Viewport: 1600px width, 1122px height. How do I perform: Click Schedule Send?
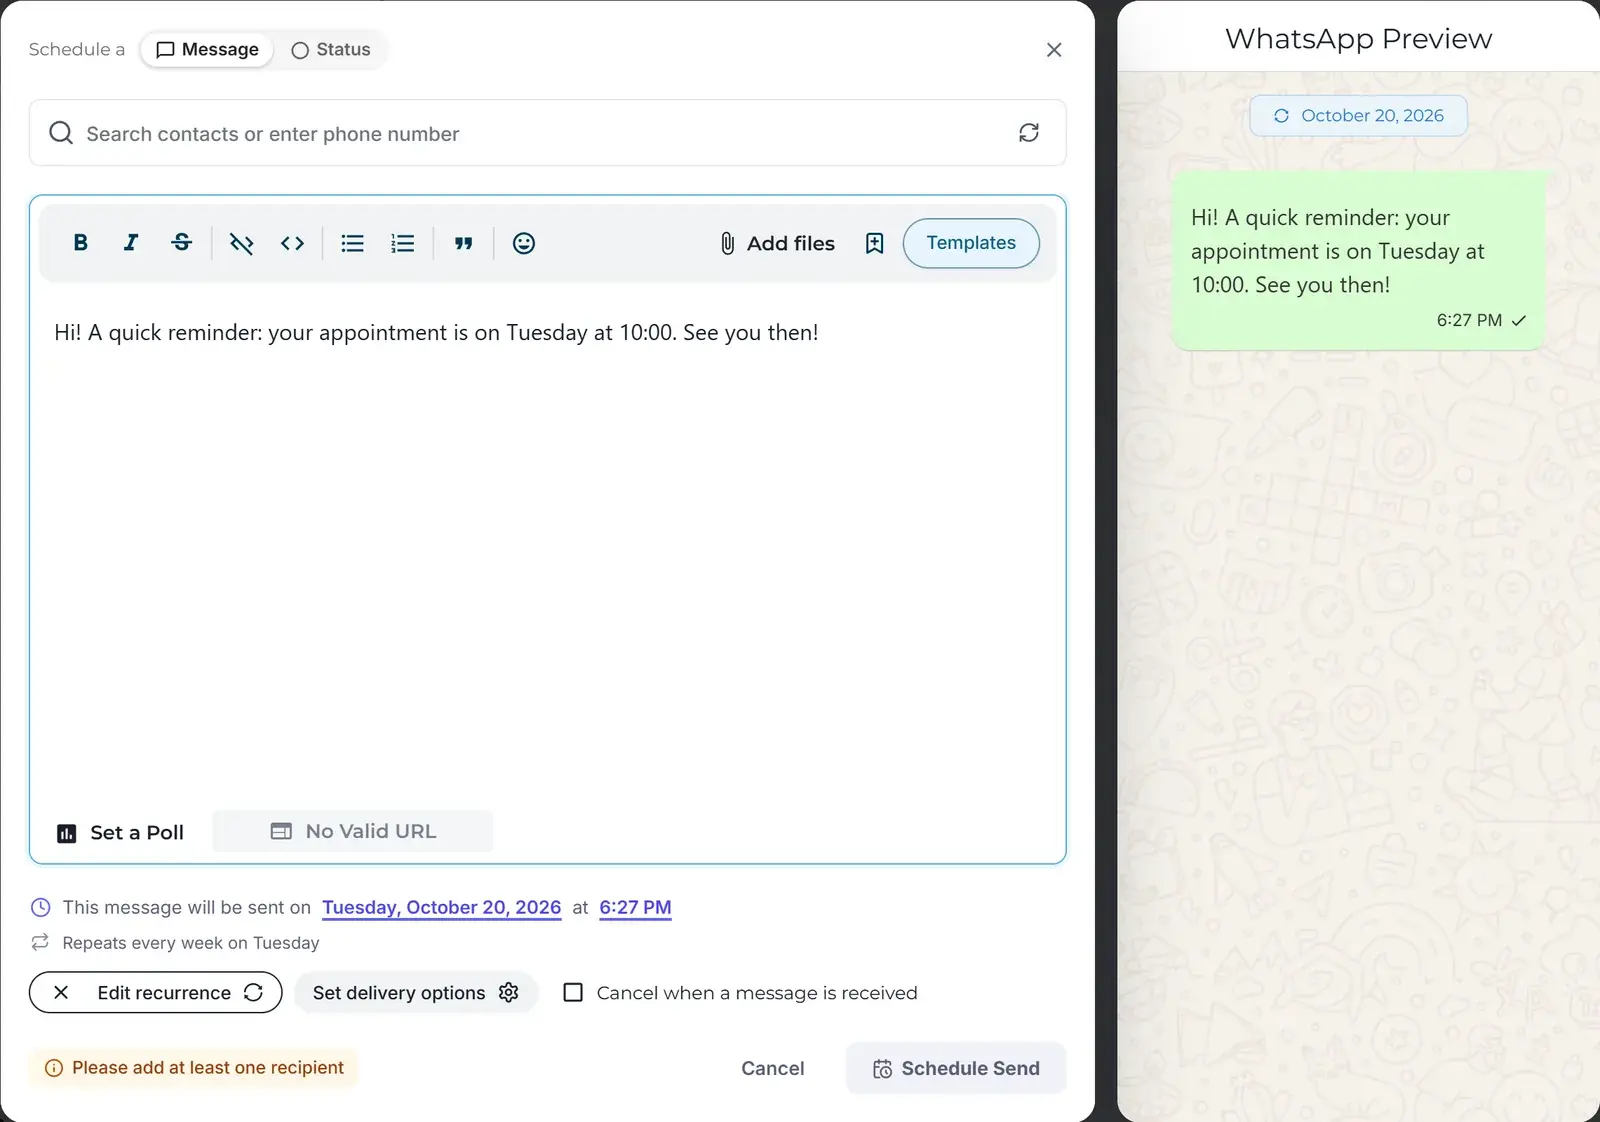[x=956, y=1068]
